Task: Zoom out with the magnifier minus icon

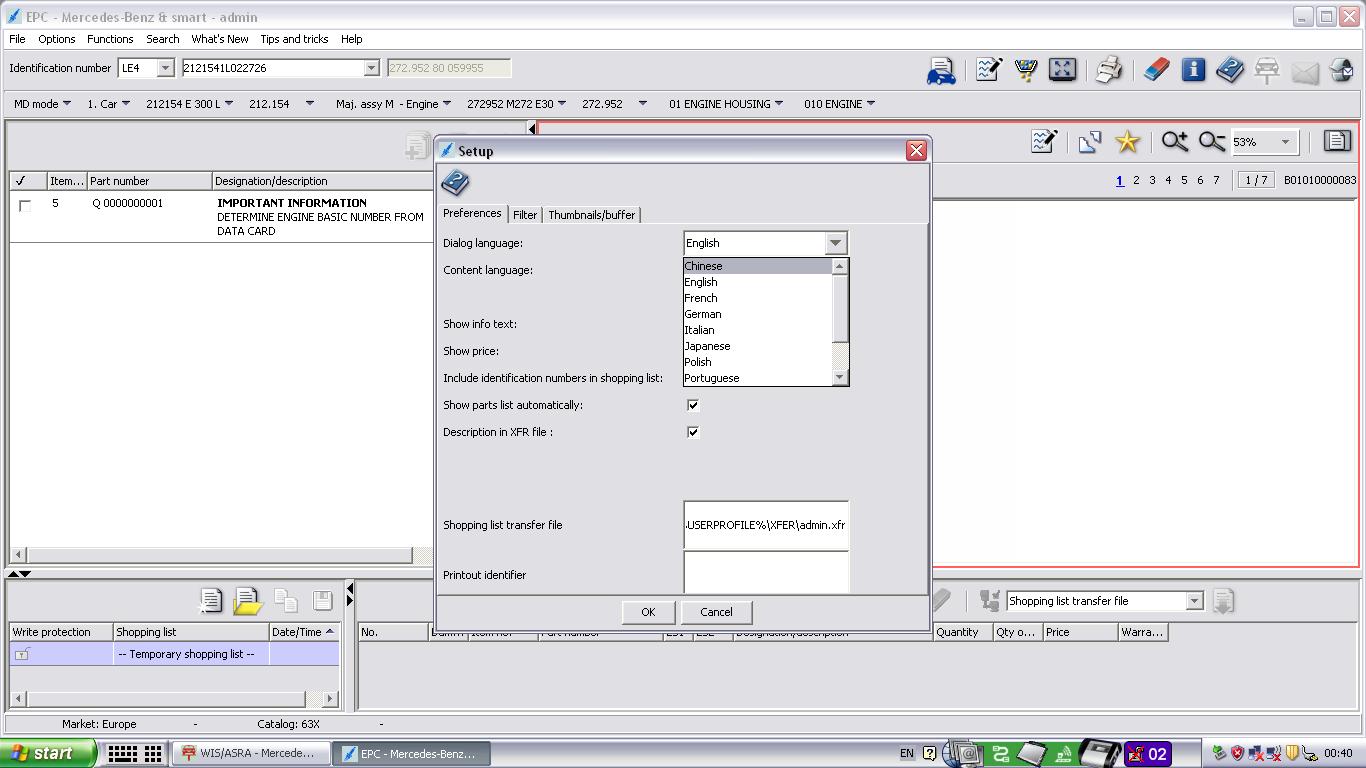Action: pos(1211,142)
